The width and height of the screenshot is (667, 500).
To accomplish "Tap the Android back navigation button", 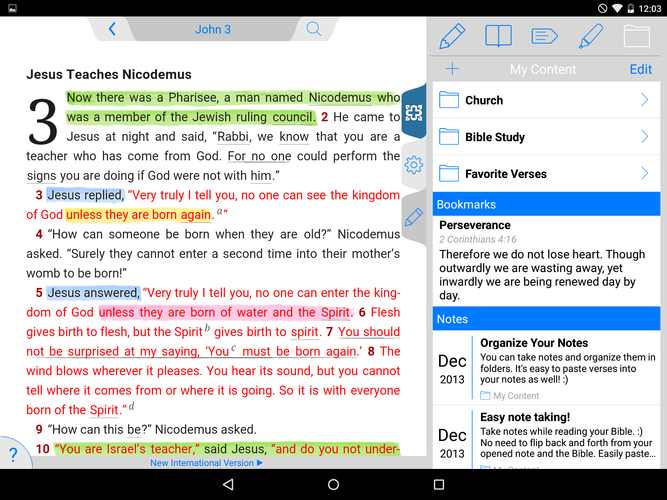I will (x=228, y=484).
